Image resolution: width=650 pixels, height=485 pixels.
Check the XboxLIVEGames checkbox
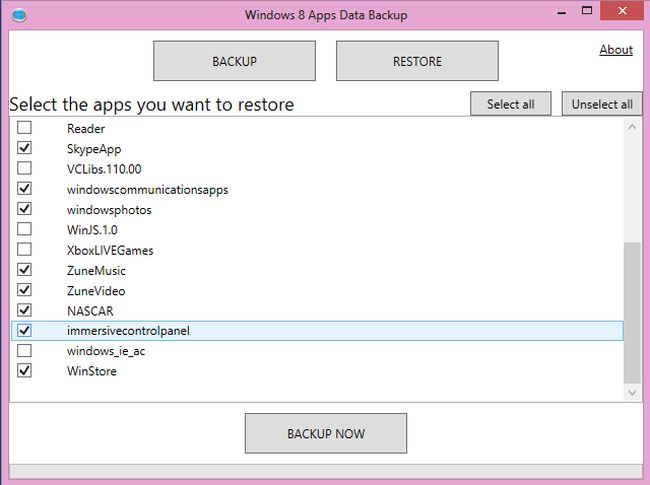pyautogui.click(x=24, y=249)
